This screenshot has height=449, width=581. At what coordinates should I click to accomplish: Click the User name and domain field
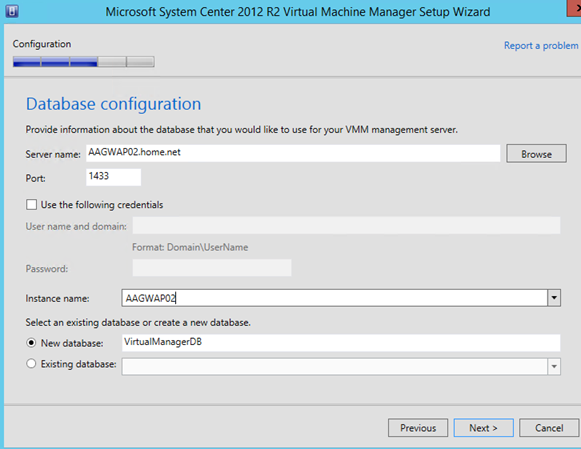[346, 225]
